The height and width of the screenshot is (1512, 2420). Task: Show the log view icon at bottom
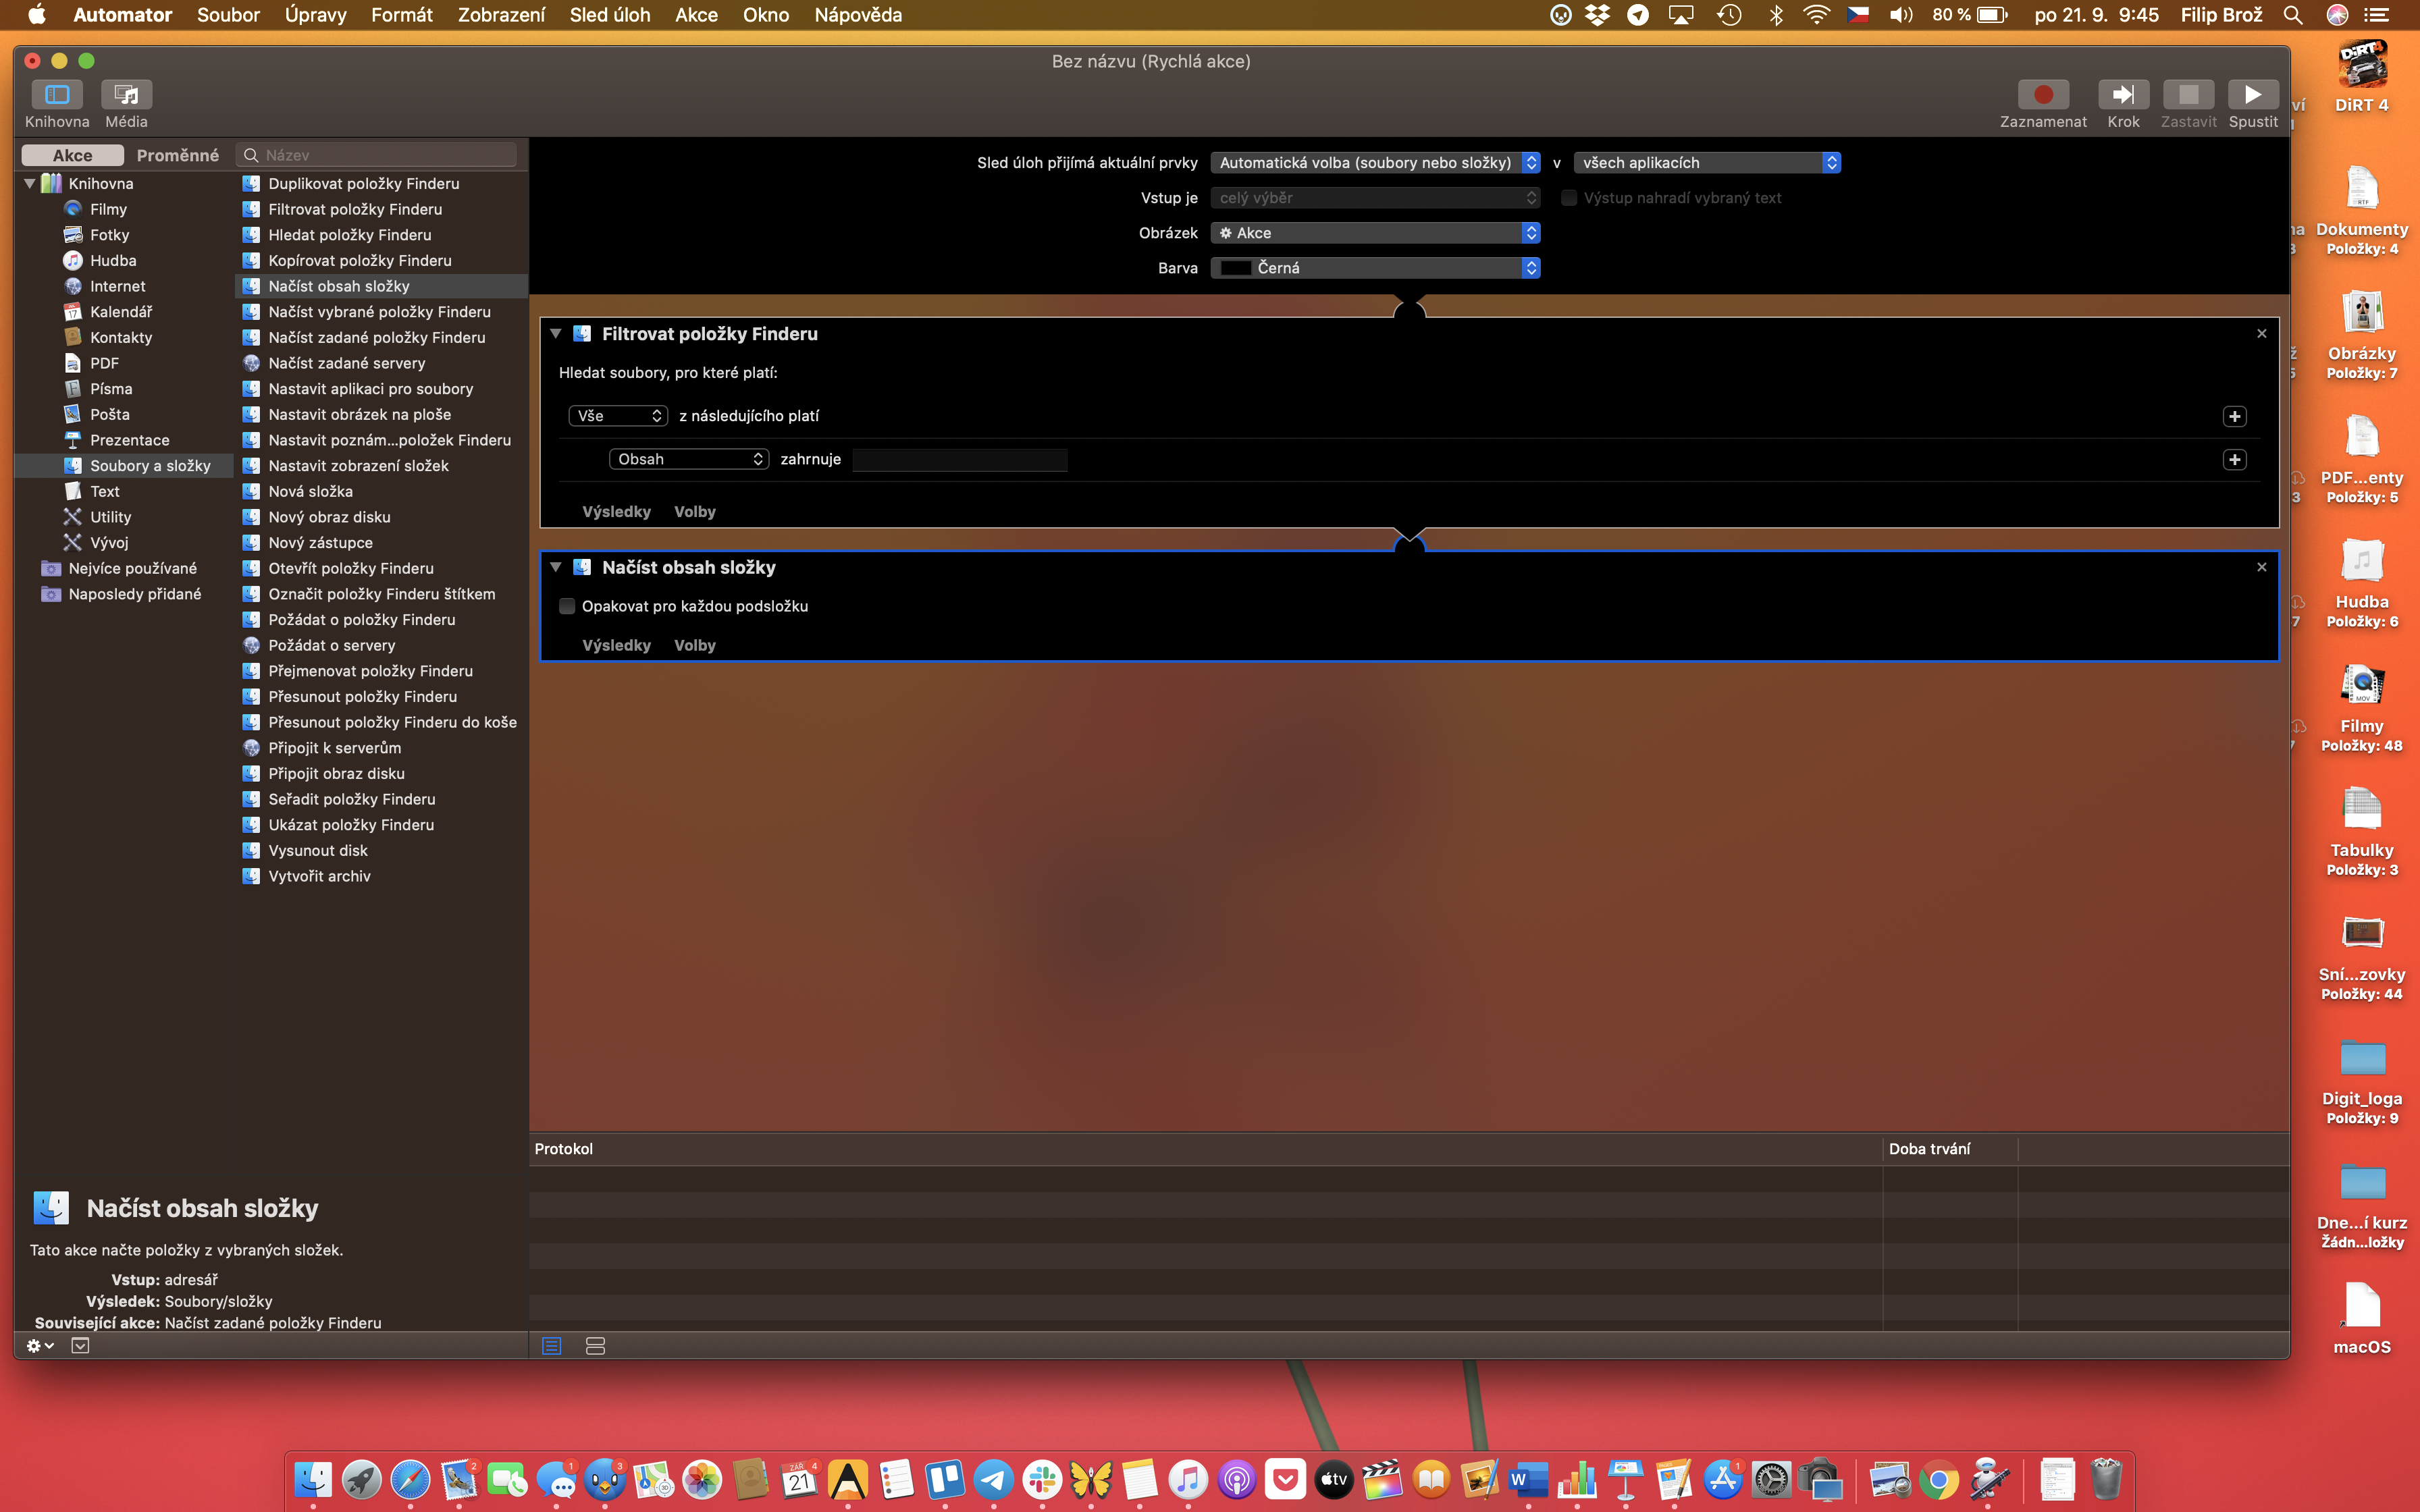click(551, 1346)
